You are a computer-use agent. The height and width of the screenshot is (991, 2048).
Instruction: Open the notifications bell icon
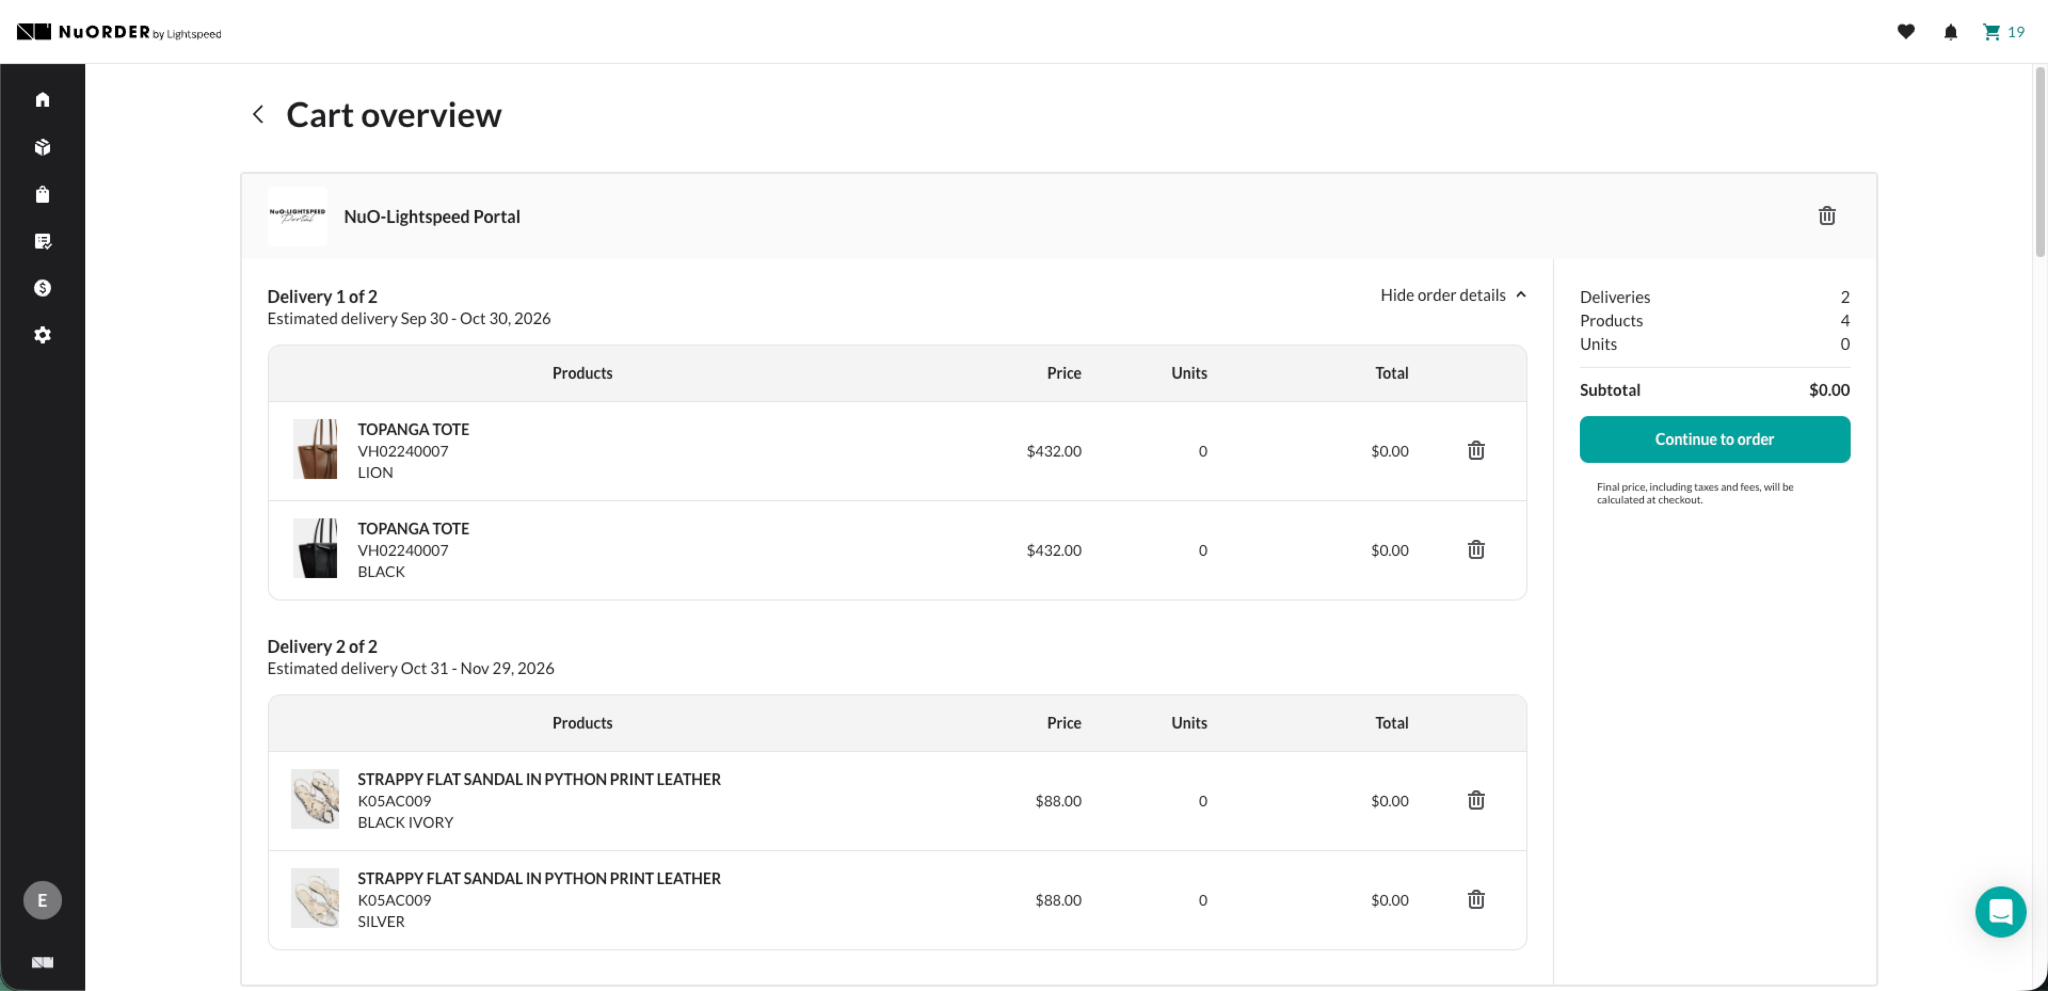click(x=1950, y=32)
